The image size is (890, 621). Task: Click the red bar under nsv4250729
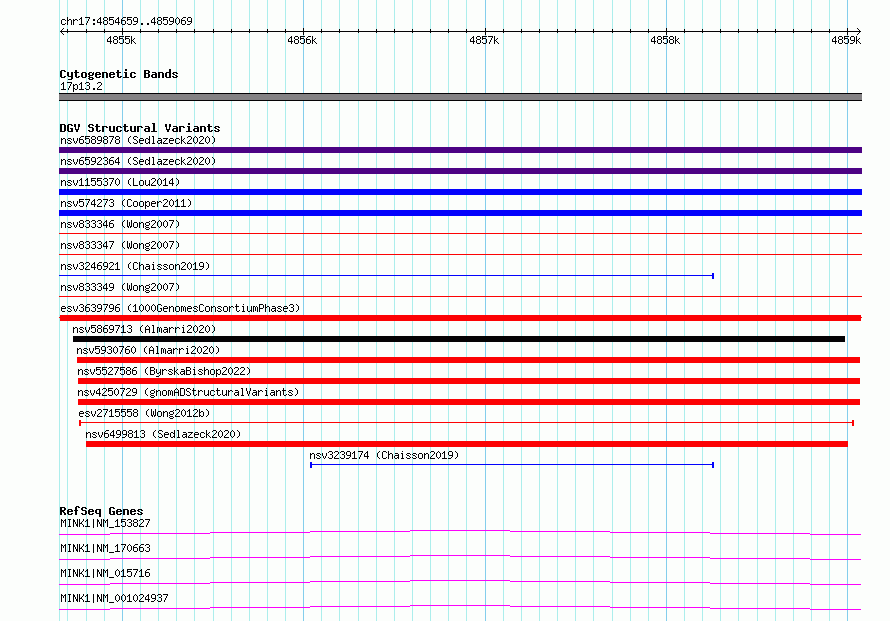[469, 402]
